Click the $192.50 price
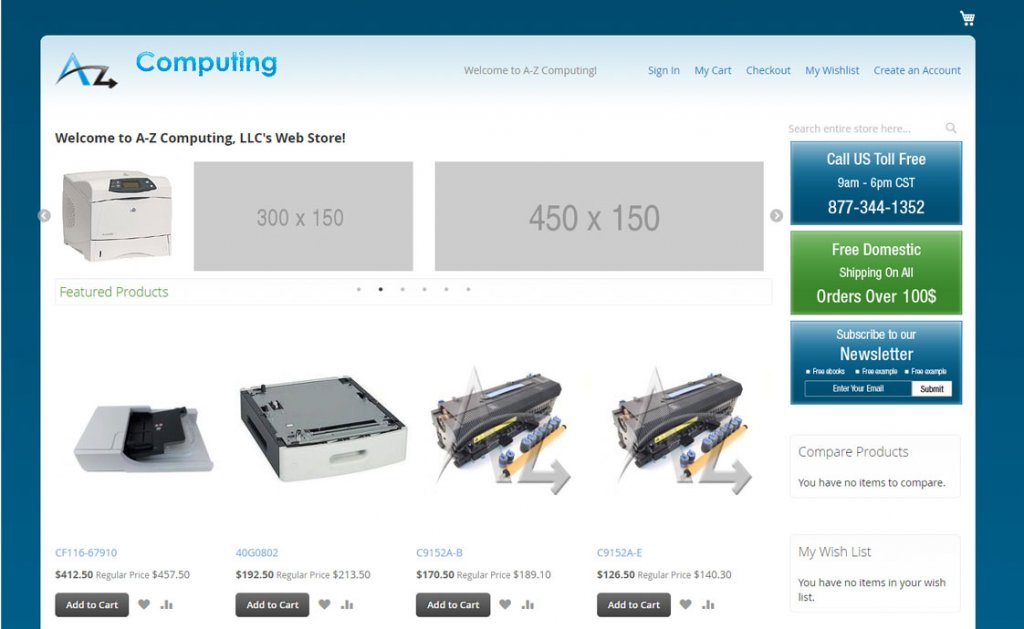Viewport: 1024px width, 629px height. [255, 575]
